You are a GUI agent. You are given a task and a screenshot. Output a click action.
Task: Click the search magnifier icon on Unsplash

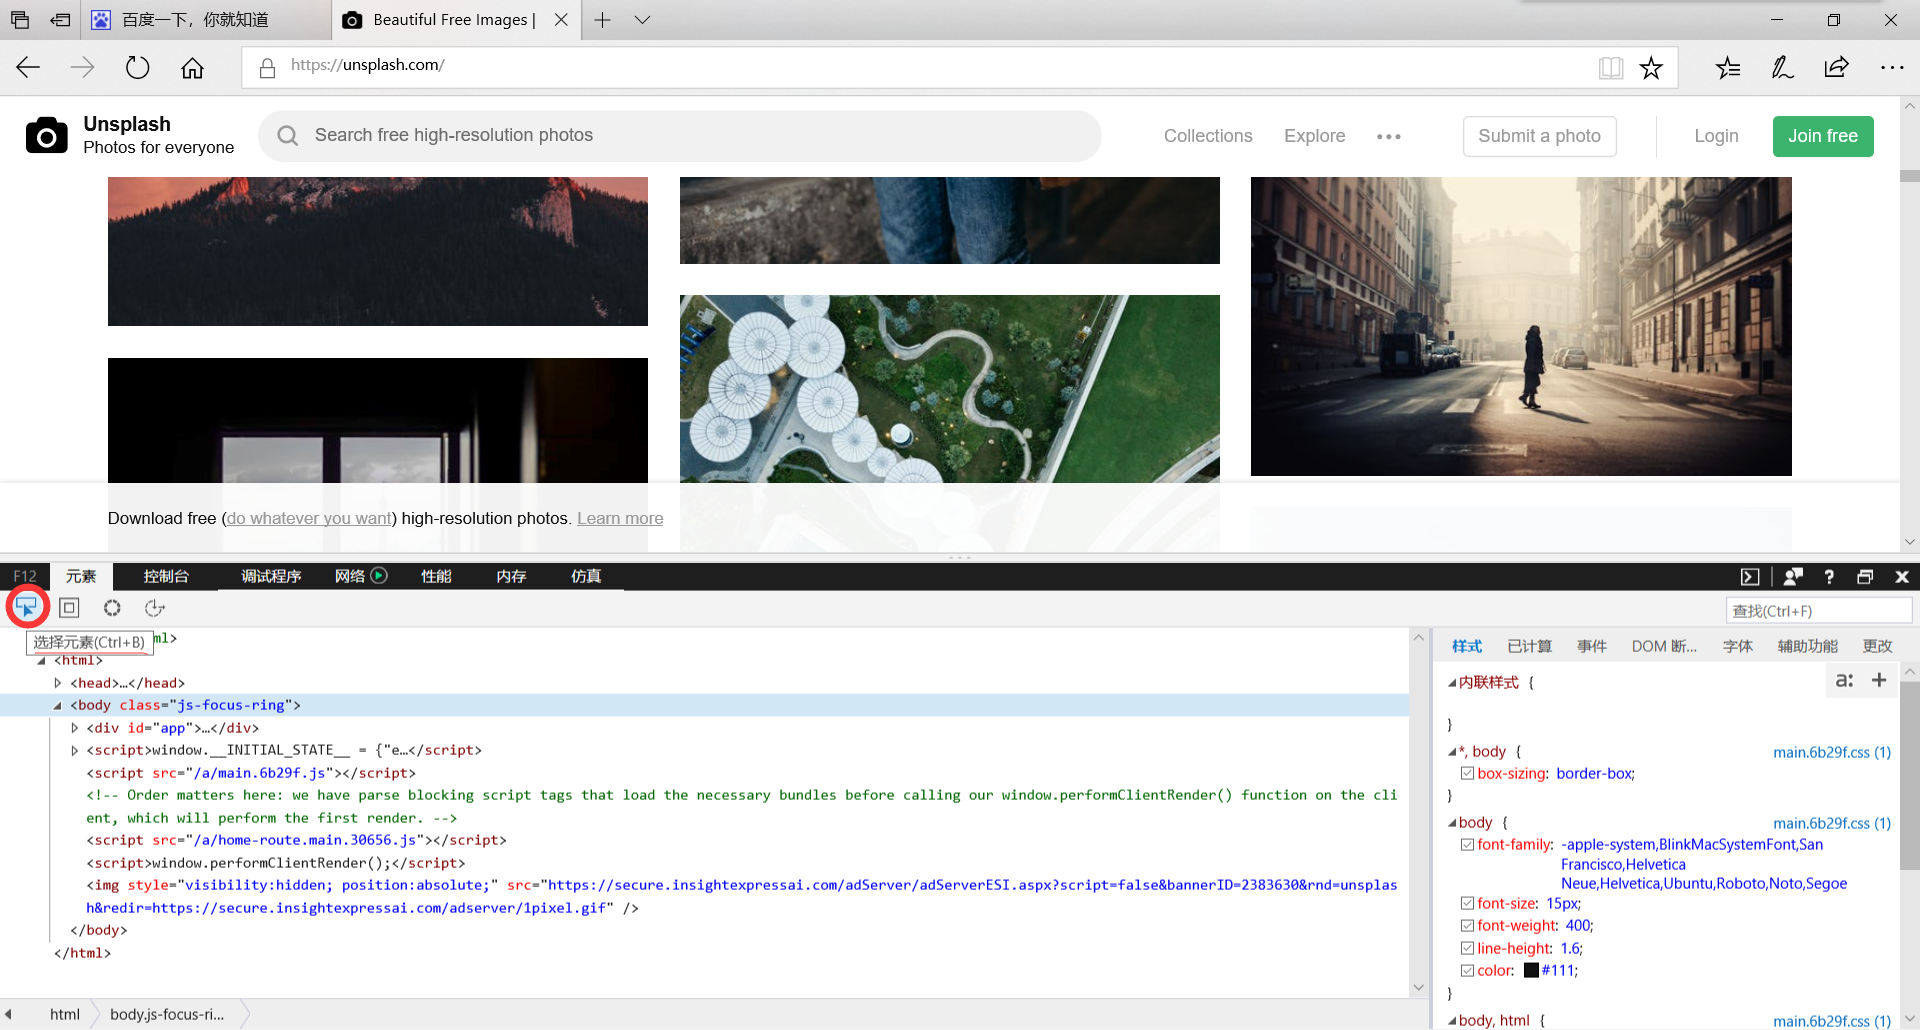(x=288, y=135)
